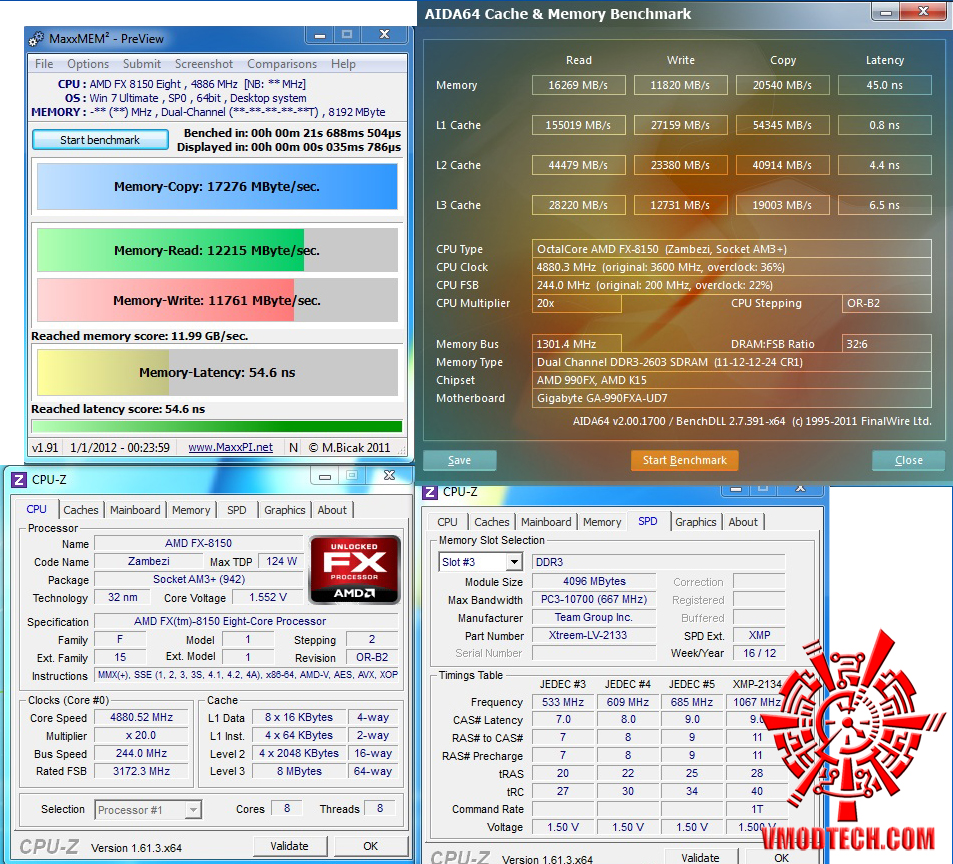Click the Memory-Copy result bar
The image size is (953, 864).
pyautogui.click(x=217, y=187)
